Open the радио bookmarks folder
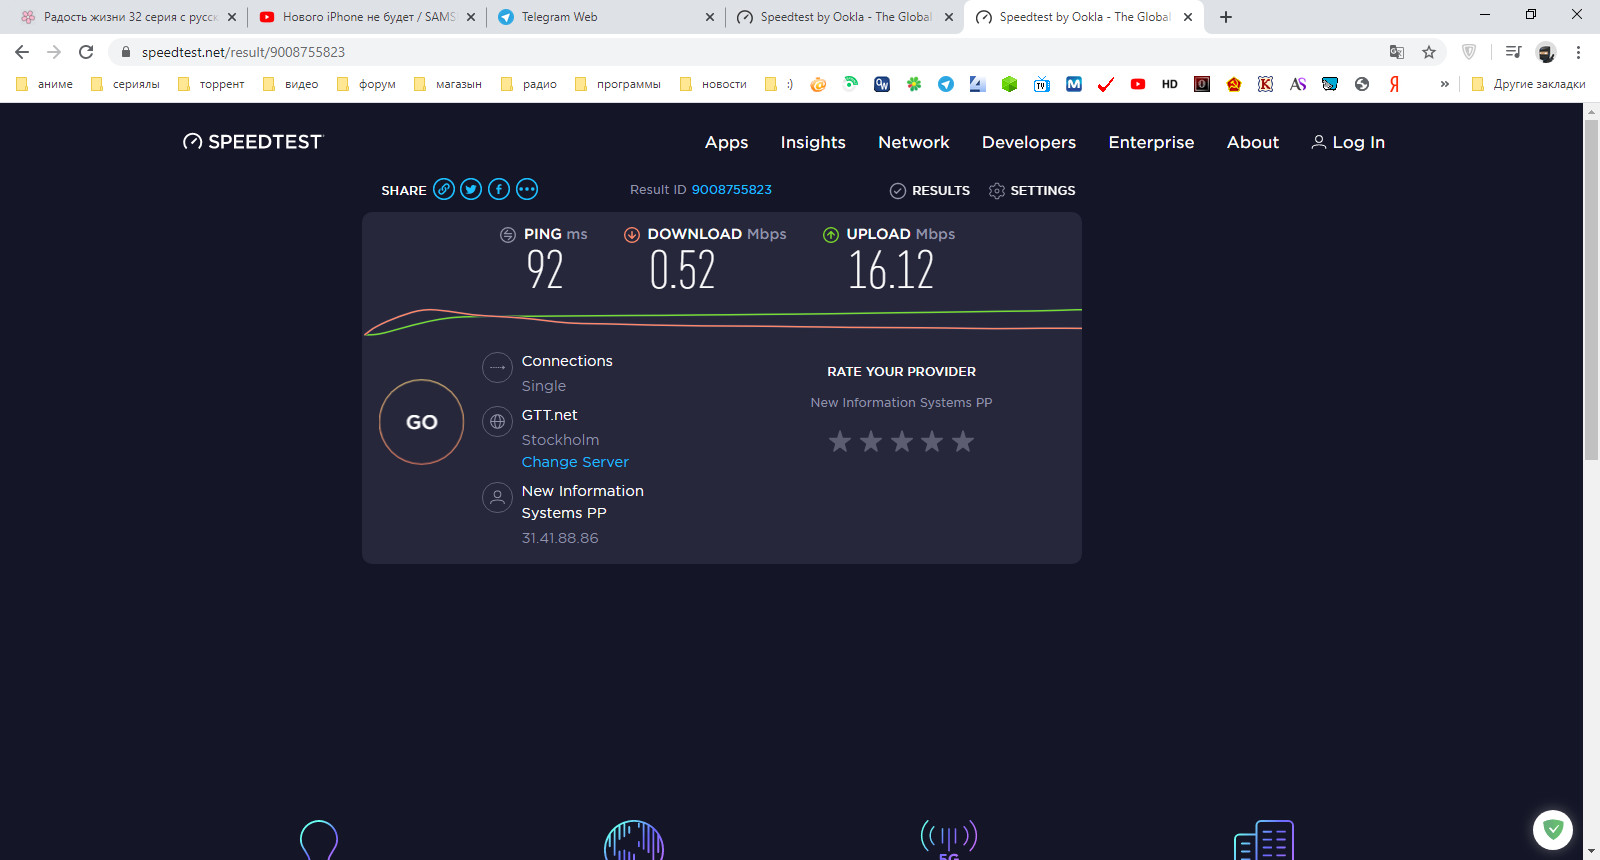The width and height of the screenshot is (1600, 860). coord(529,84)
